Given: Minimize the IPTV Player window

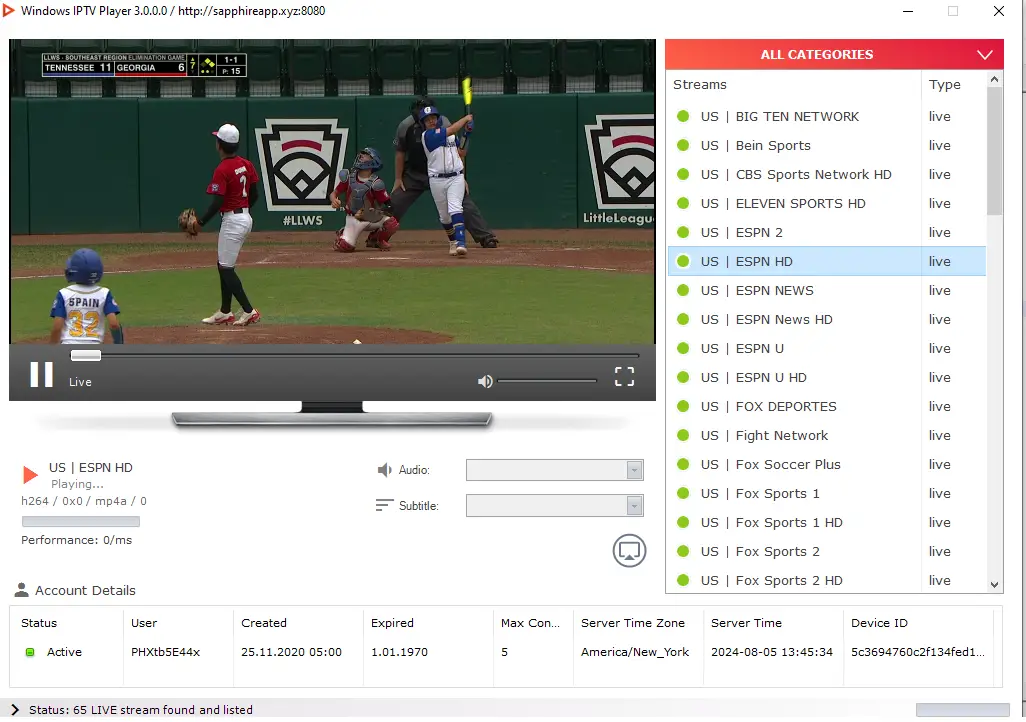Looking at the screenshot, I should tap(908, 11).
